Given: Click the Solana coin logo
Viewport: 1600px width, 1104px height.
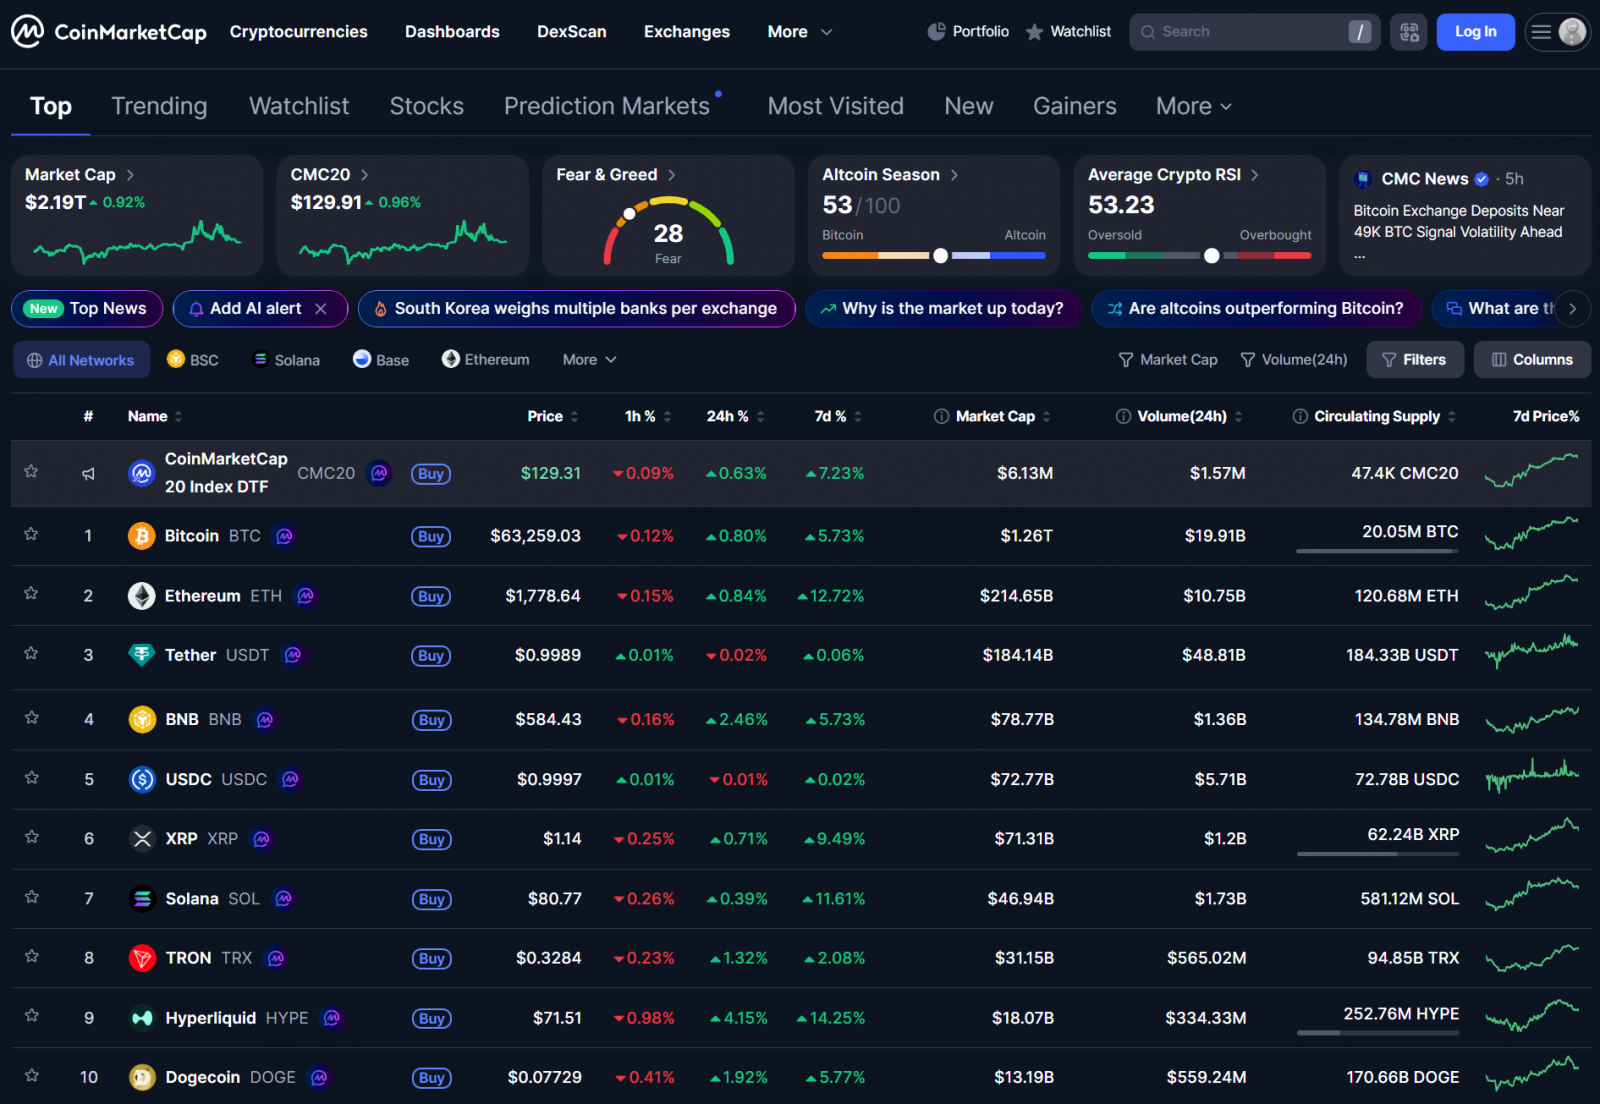Looking at the screenshot, I should click(143, 899).
